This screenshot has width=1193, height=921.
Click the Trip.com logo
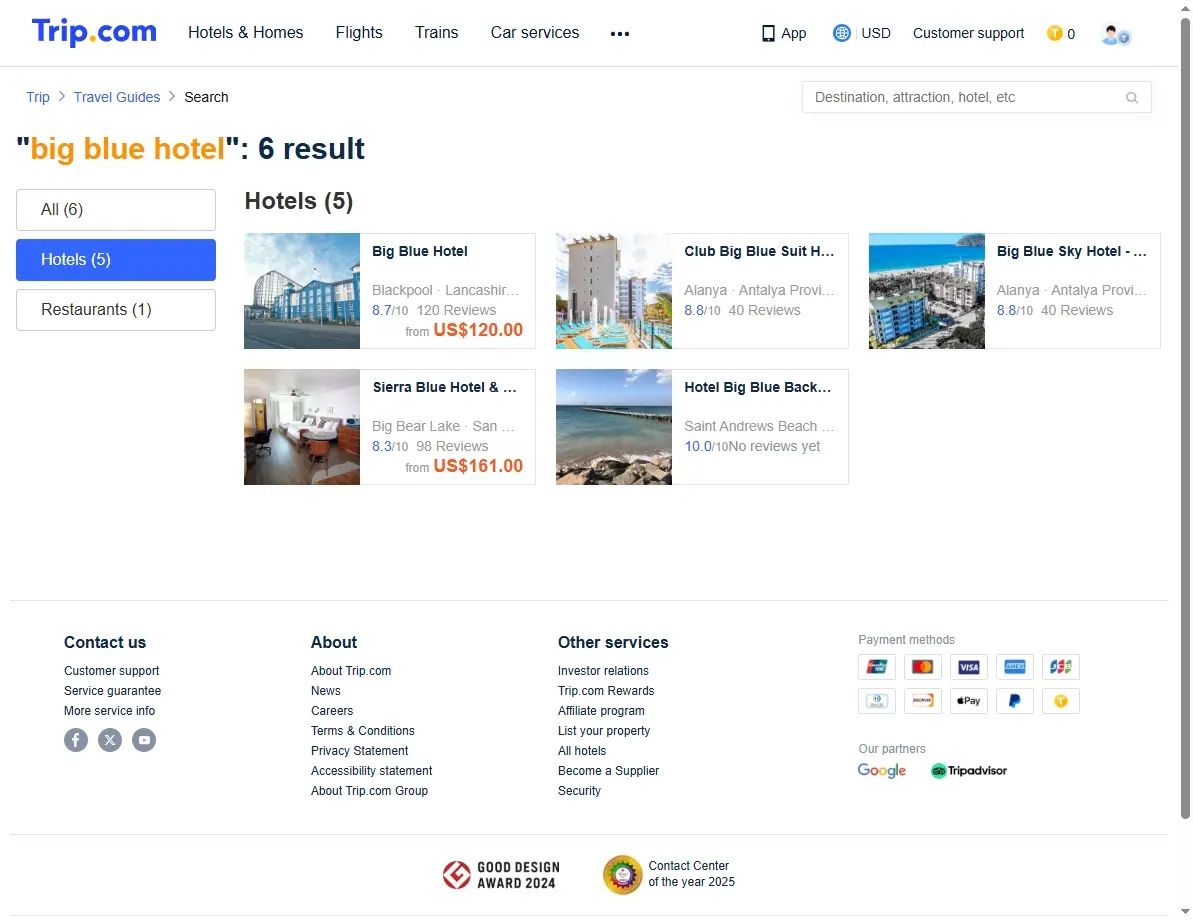click(94, 32)
